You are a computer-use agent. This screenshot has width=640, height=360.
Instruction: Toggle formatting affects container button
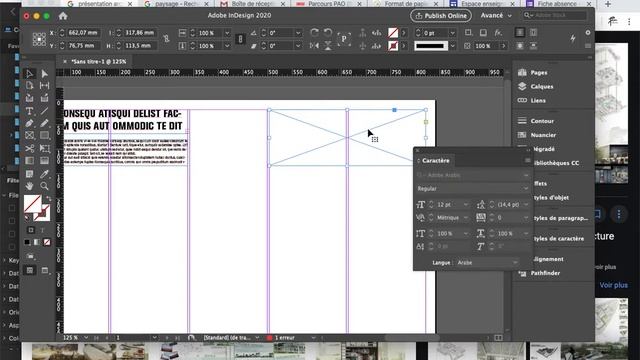31,230
